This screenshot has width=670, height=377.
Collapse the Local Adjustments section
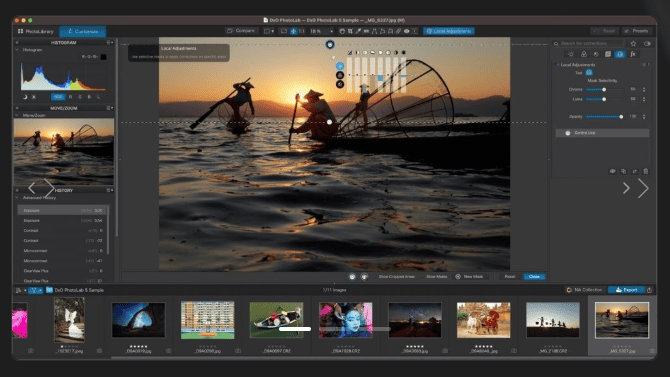coord(557,65)
